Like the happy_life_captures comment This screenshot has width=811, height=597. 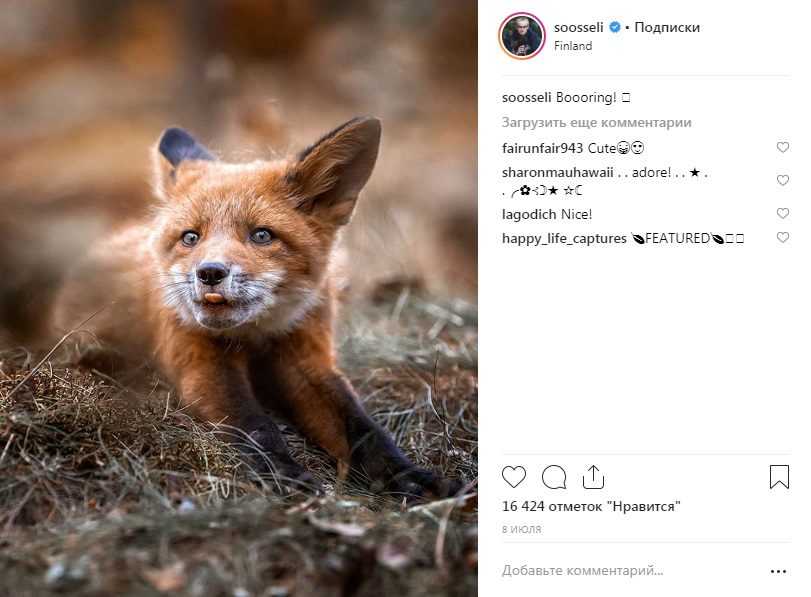tap(783, 238)
